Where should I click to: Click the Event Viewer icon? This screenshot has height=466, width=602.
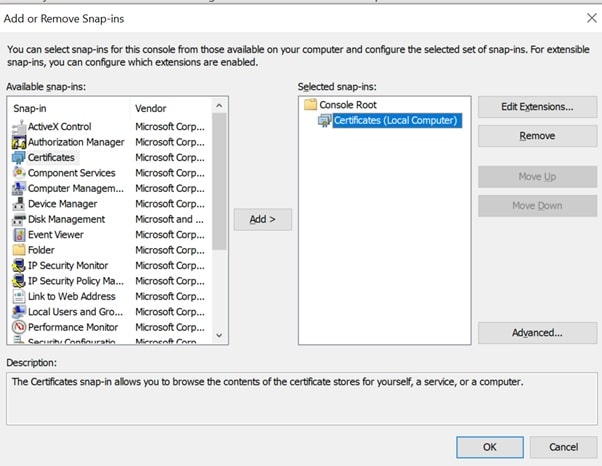pyautogui.click(x=19, y=235)
